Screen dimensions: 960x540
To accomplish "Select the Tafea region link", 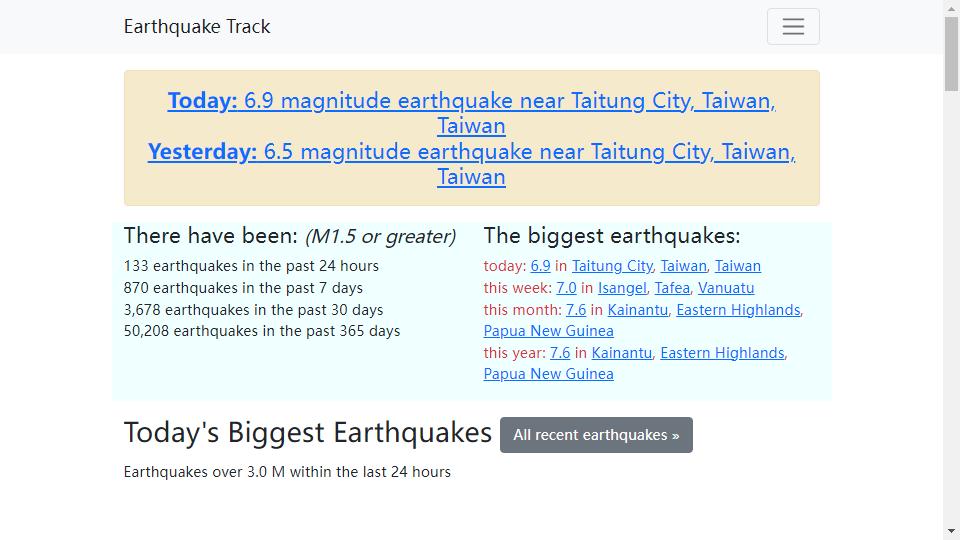I will click(x=672, y=288).
